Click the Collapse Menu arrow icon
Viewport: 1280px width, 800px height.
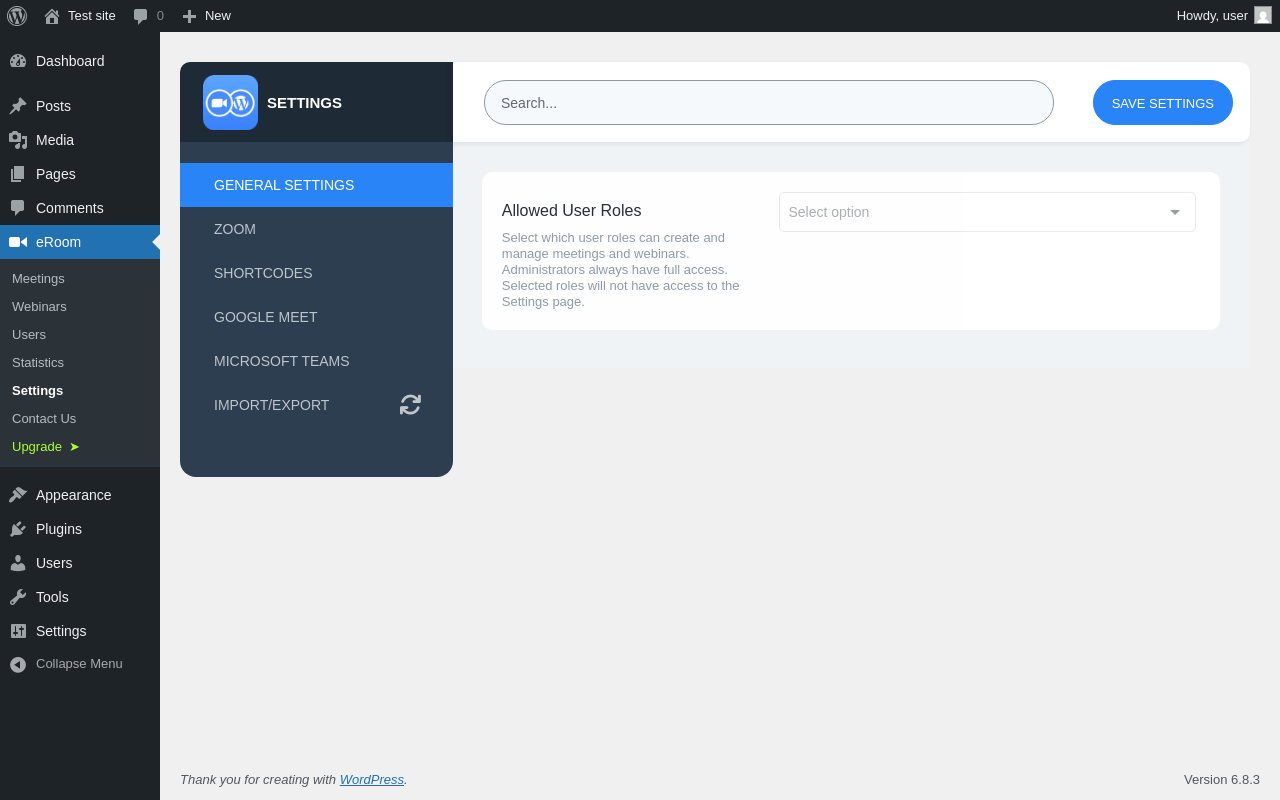pyautogui.click(x=18, y=664)
